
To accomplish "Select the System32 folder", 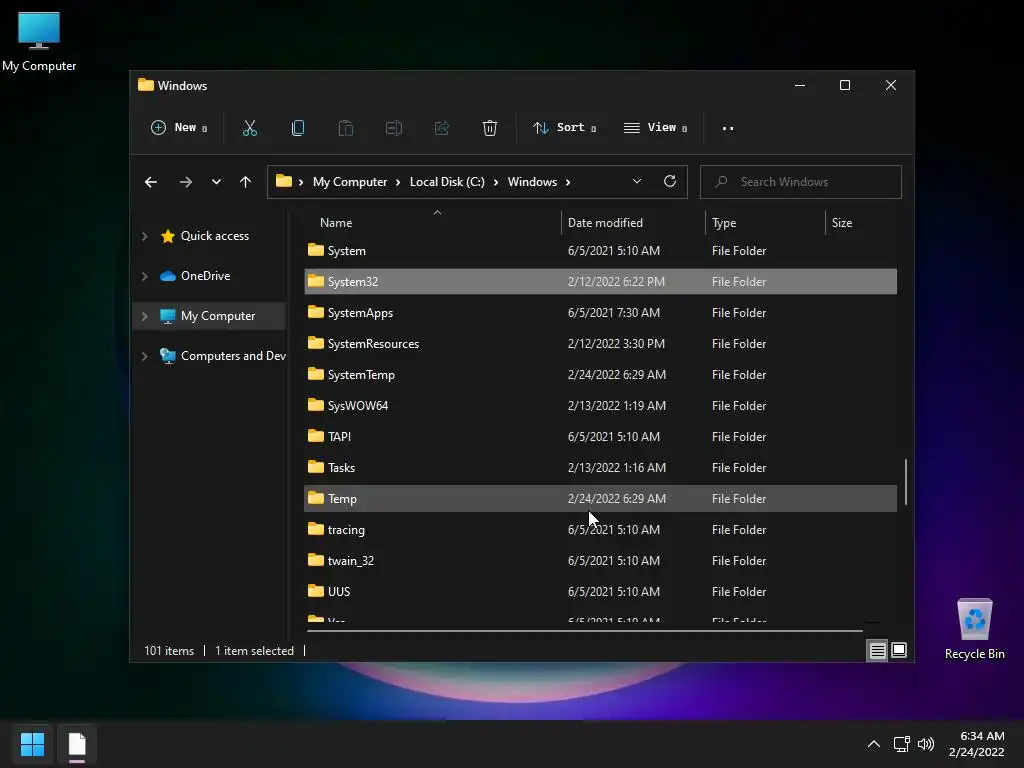I will (x=600, y=281).
